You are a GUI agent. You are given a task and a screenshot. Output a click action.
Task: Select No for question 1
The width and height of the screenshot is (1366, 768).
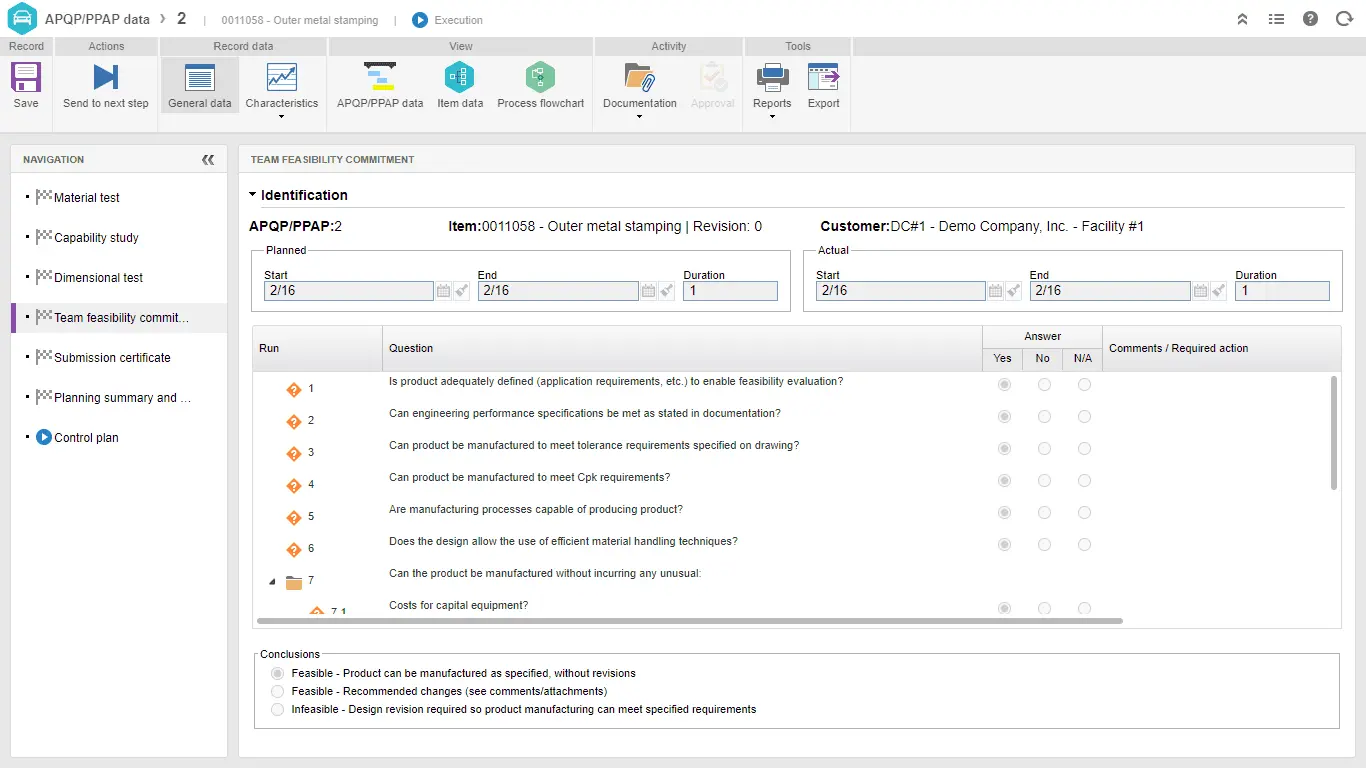point(1044,385)
